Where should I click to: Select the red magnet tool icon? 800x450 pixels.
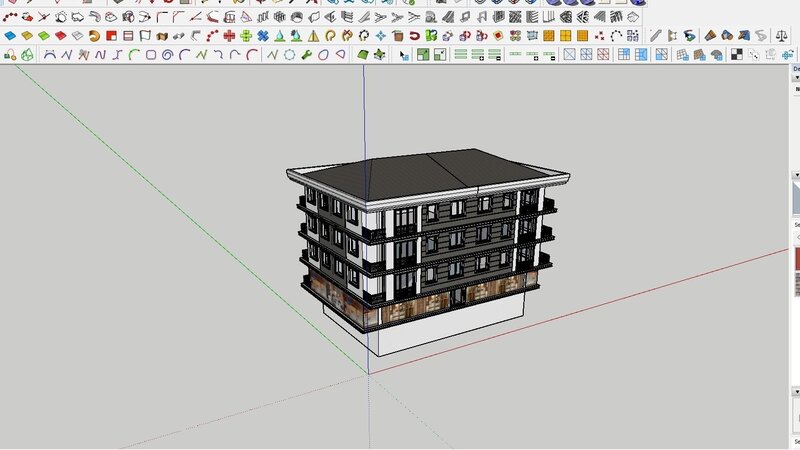pos(415,35)
